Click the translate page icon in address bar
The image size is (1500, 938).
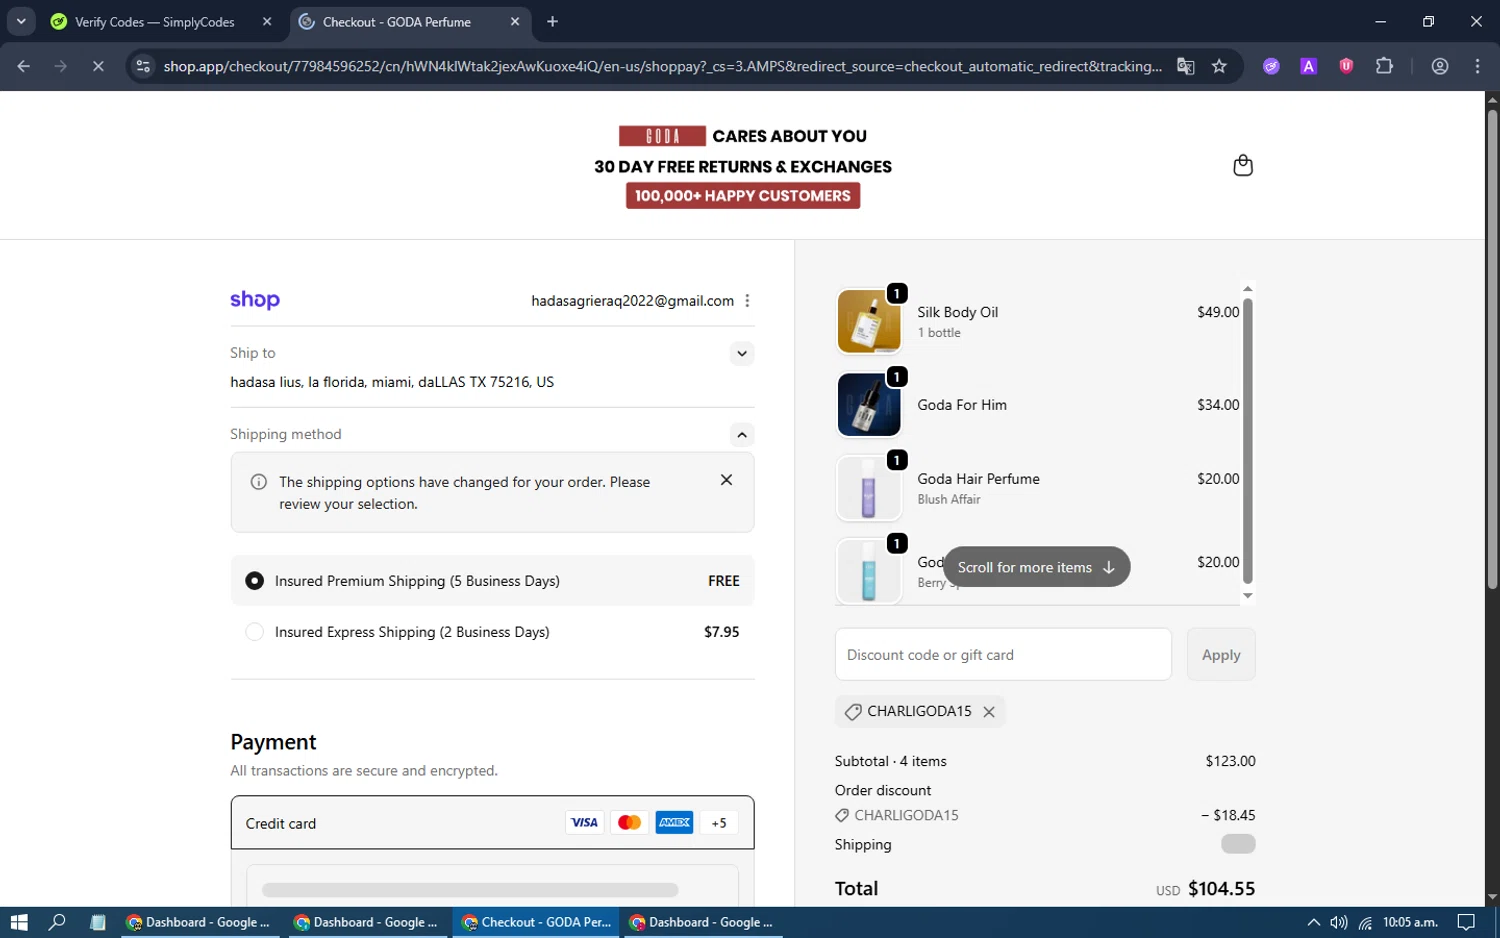[x=1186, y=66]
